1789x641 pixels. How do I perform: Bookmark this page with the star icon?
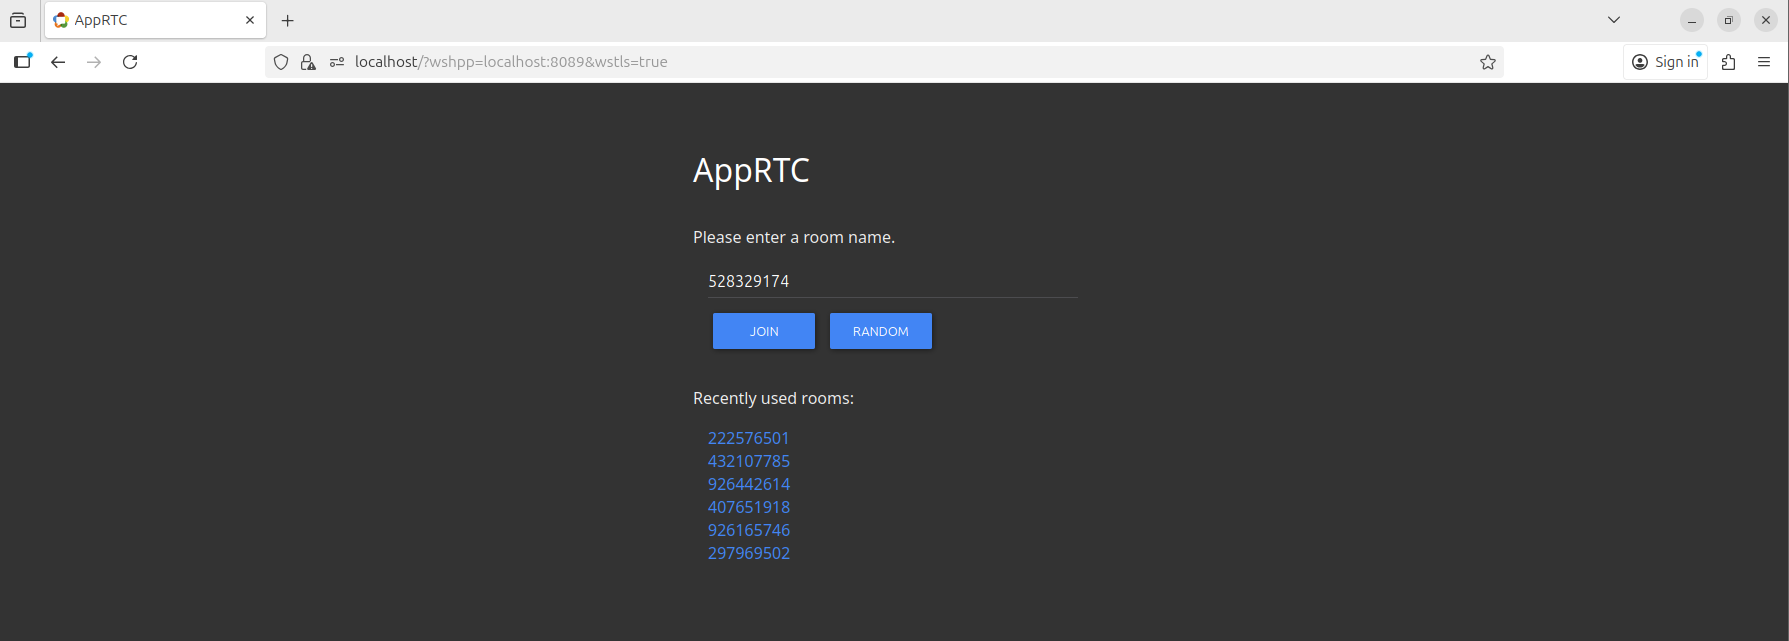click(1487, 62)
